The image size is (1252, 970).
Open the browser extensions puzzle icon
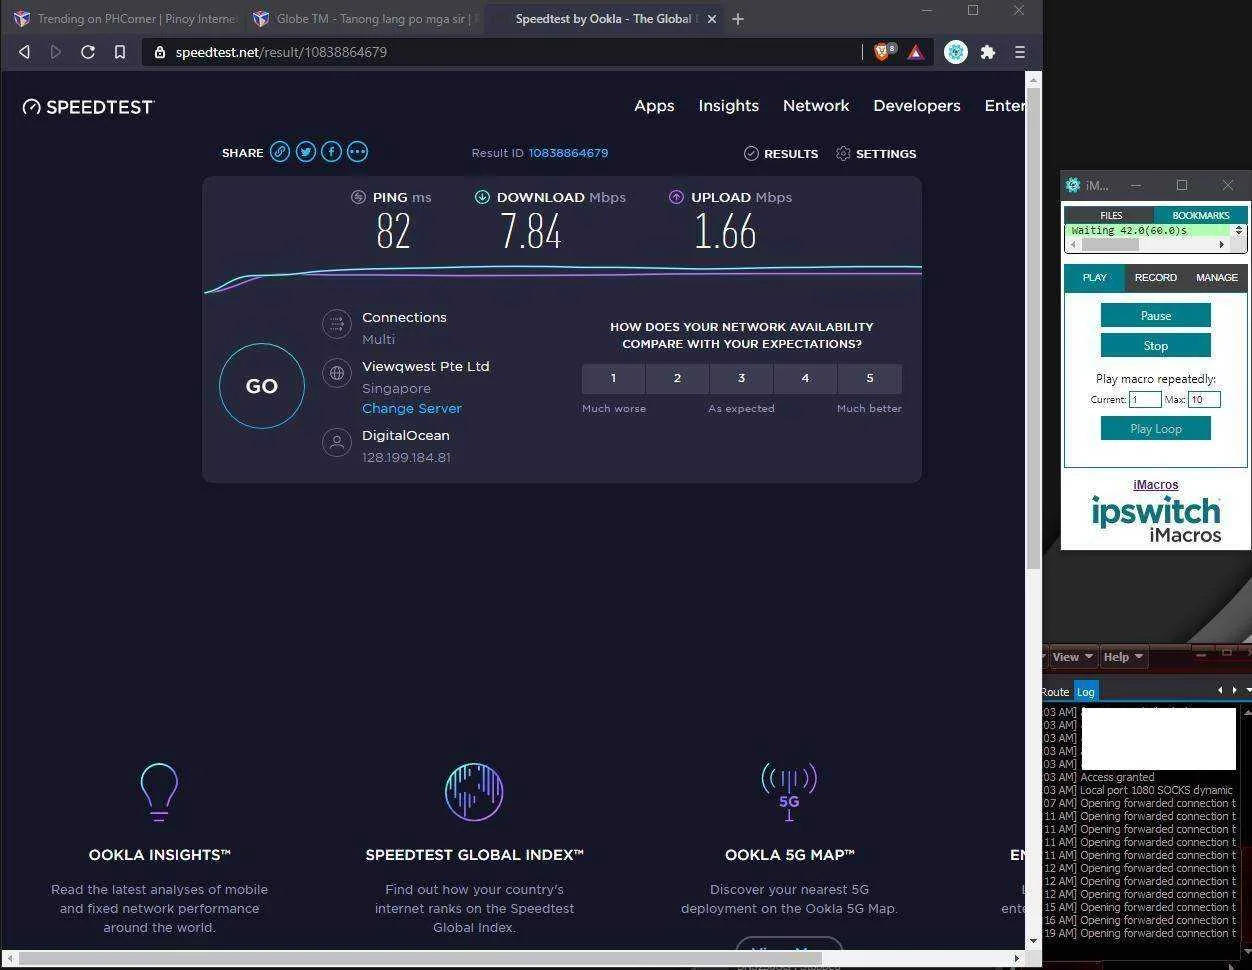(988, 52)
